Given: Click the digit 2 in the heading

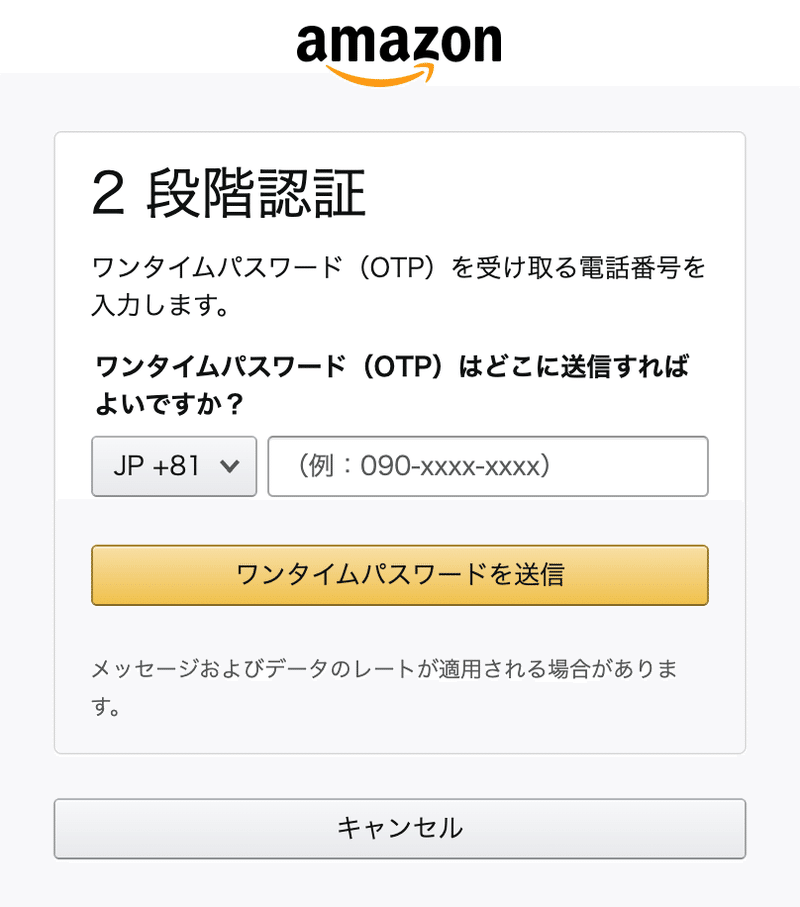Looking at the screenshot, I should point(108,194).
